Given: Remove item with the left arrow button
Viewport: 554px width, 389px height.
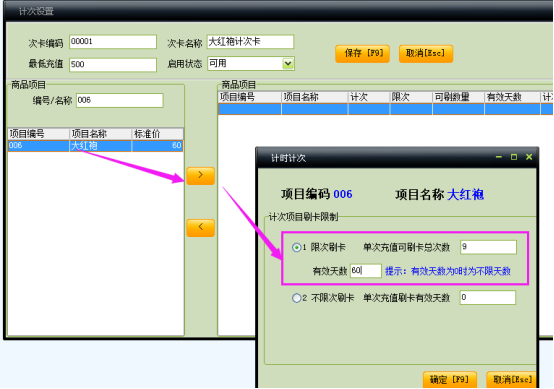Looking at the screenshot, I should coord(200,228).
